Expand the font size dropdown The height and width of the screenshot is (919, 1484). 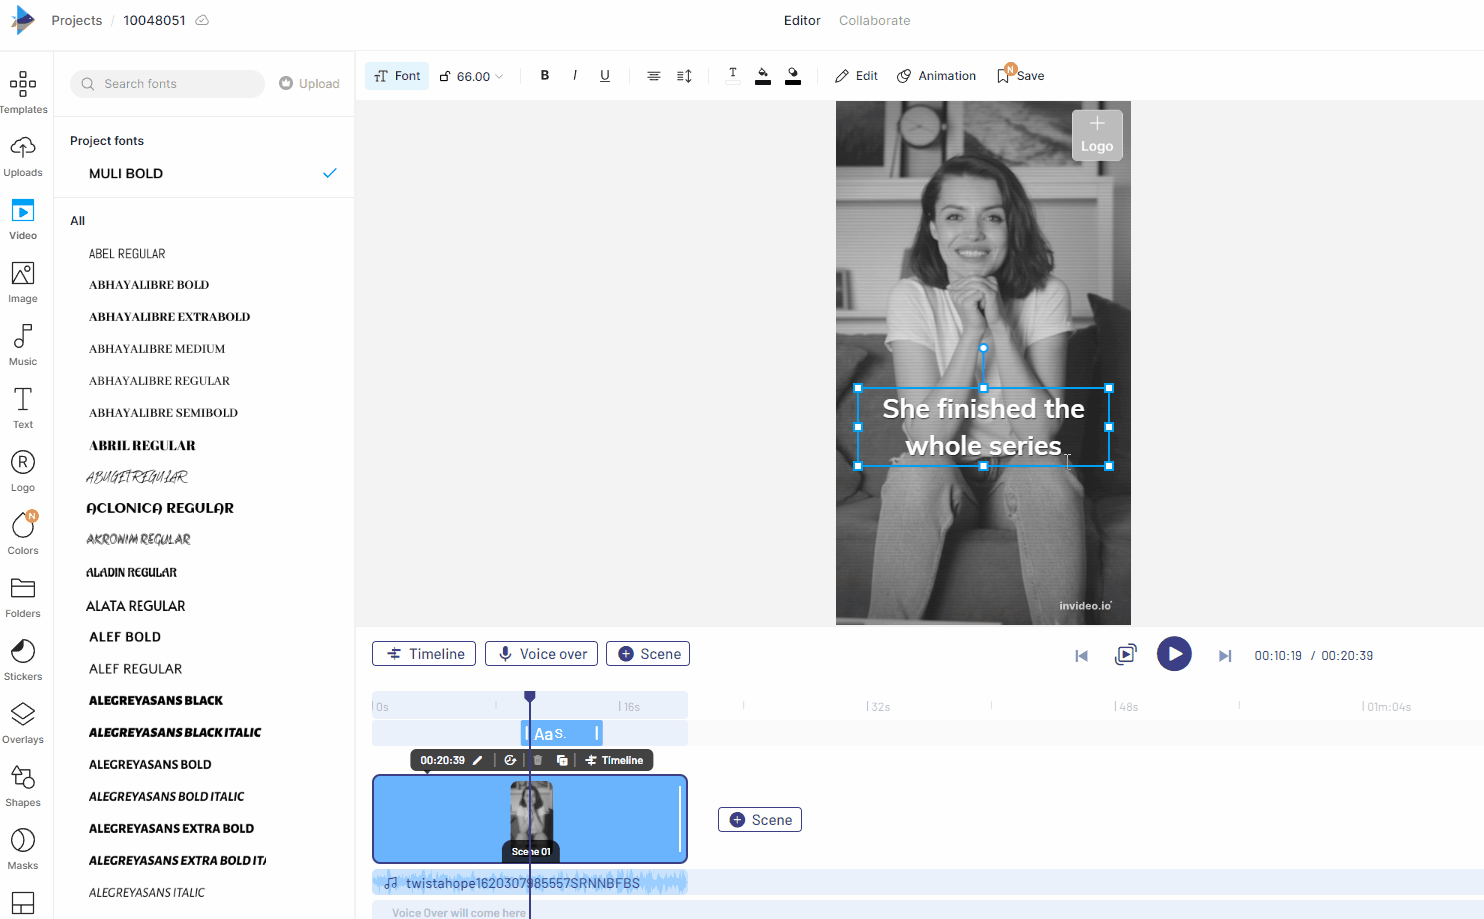(497, 75)
